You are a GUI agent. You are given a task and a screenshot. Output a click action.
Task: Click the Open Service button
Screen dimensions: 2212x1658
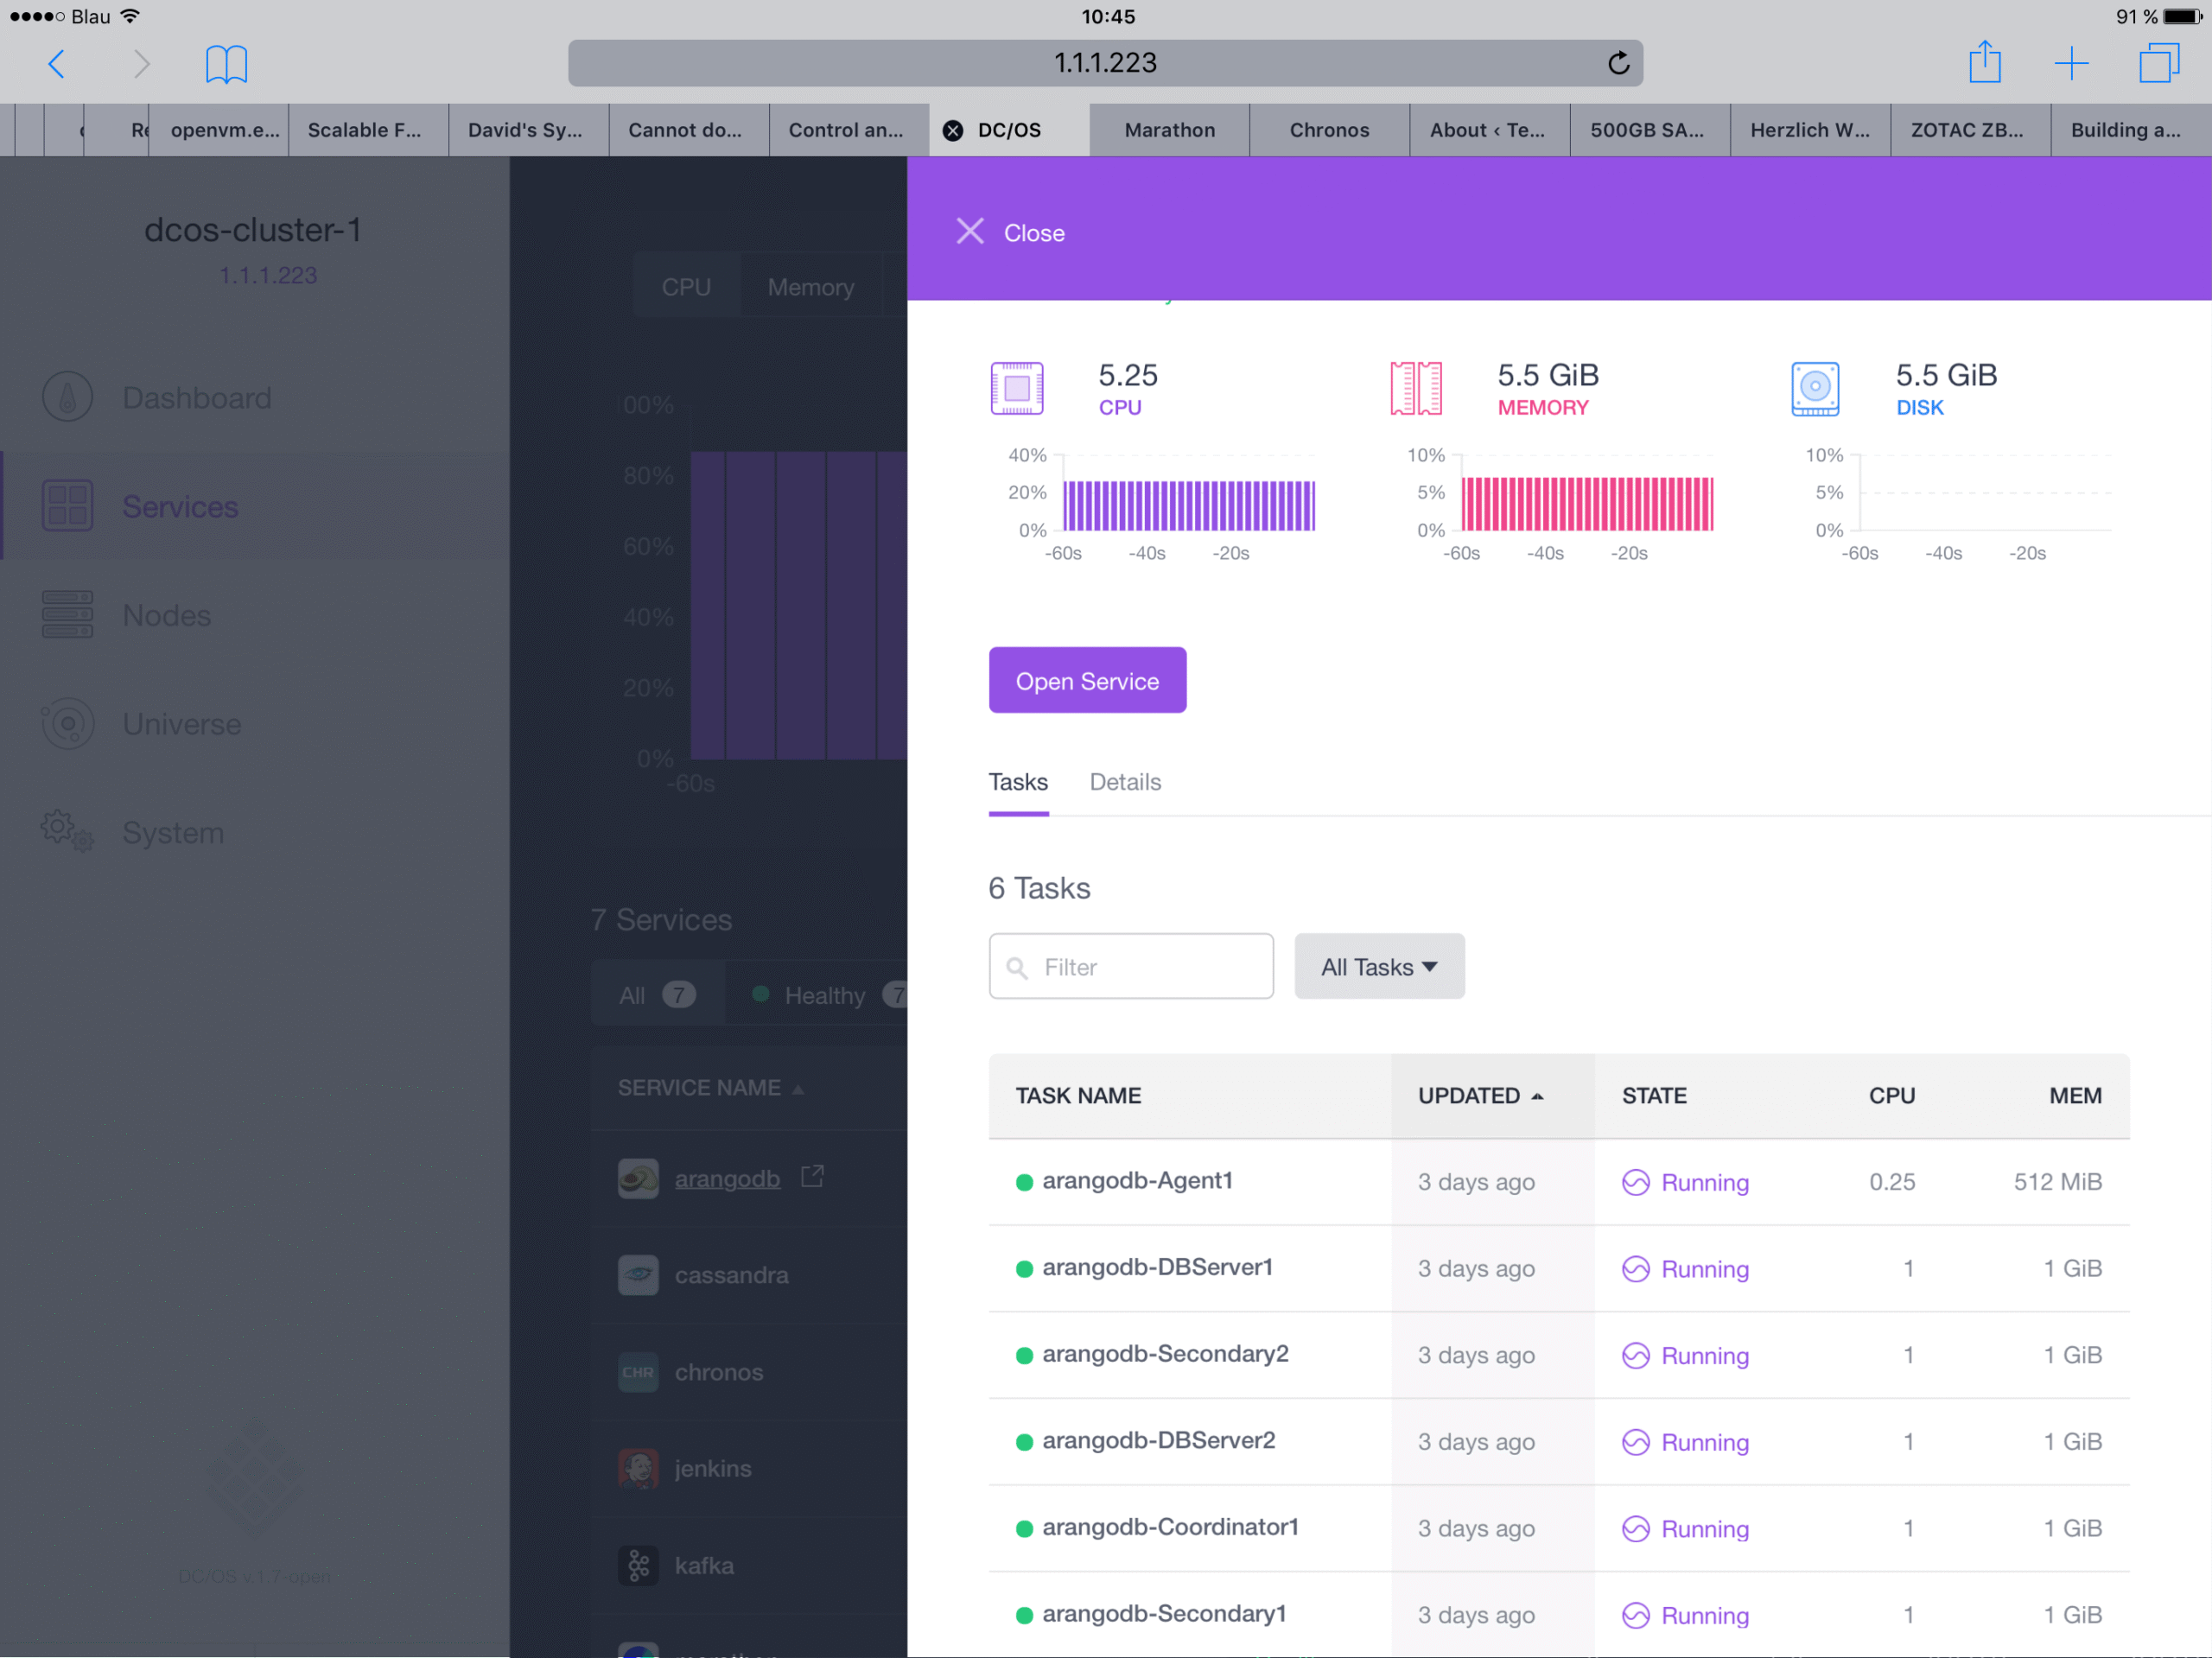pyautogui.click(x=1087, y=680)
